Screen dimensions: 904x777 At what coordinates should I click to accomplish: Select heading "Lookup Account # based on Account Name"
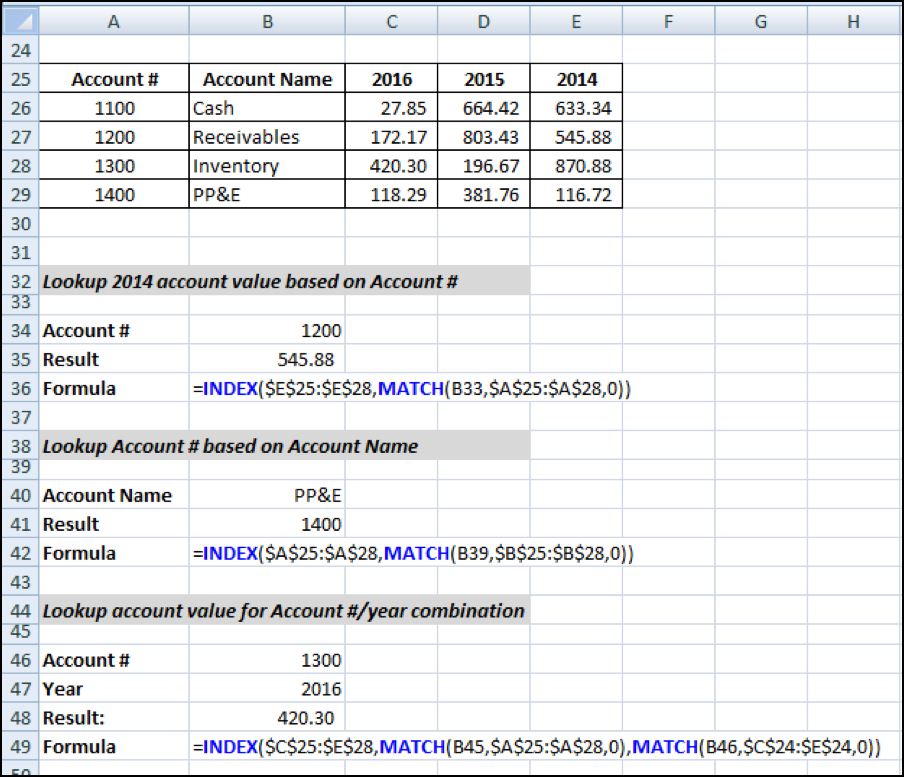[x=231, y=446]
